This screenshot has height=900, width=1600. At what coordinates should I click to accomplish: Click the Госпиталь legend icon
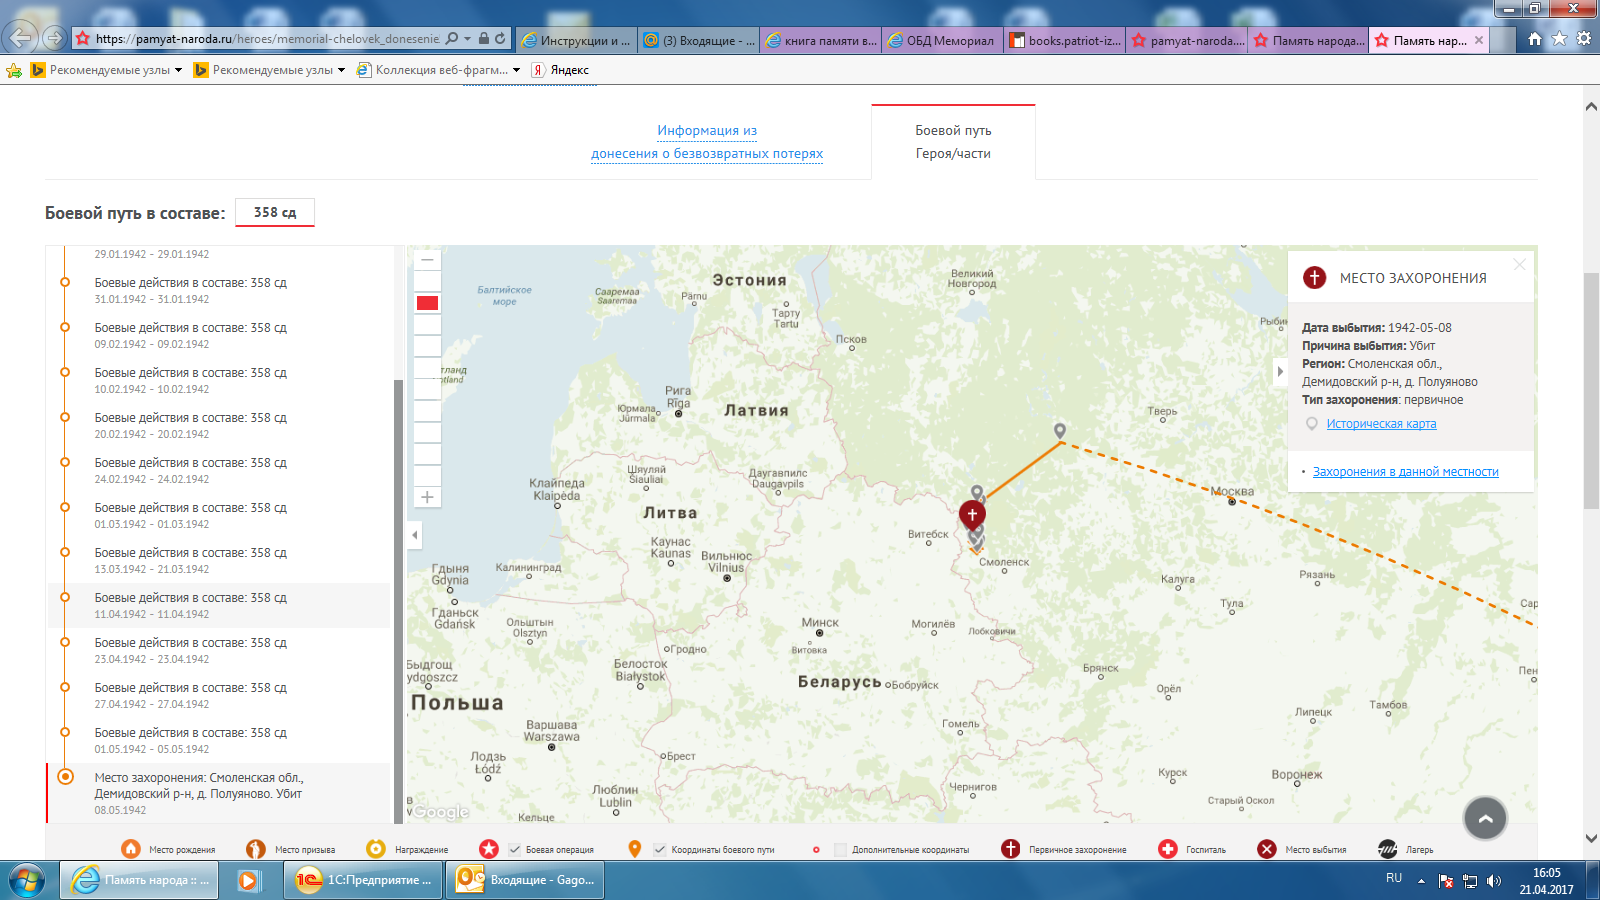click(1167, 849)
